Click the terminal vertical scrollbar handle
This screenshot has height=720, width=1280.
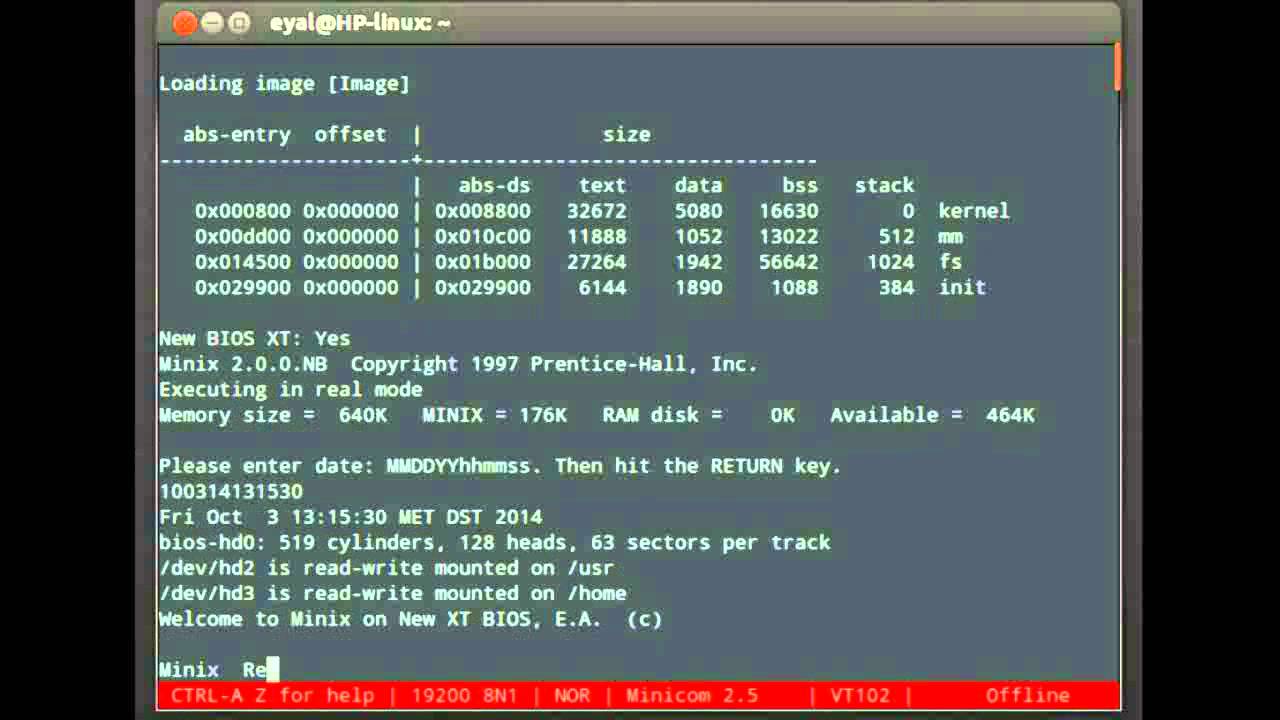click(x=1116, y=69)
